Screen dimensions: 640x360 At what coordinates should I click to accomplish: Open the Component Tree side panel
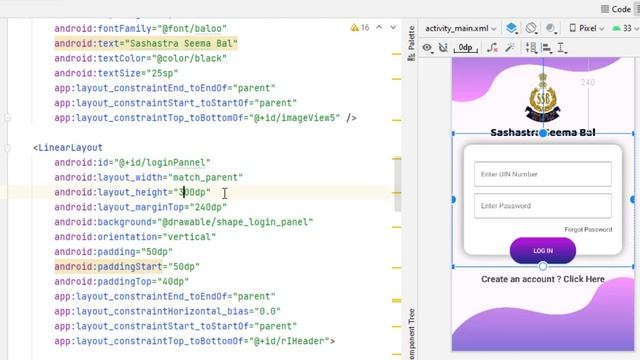(x=411, y=334)
